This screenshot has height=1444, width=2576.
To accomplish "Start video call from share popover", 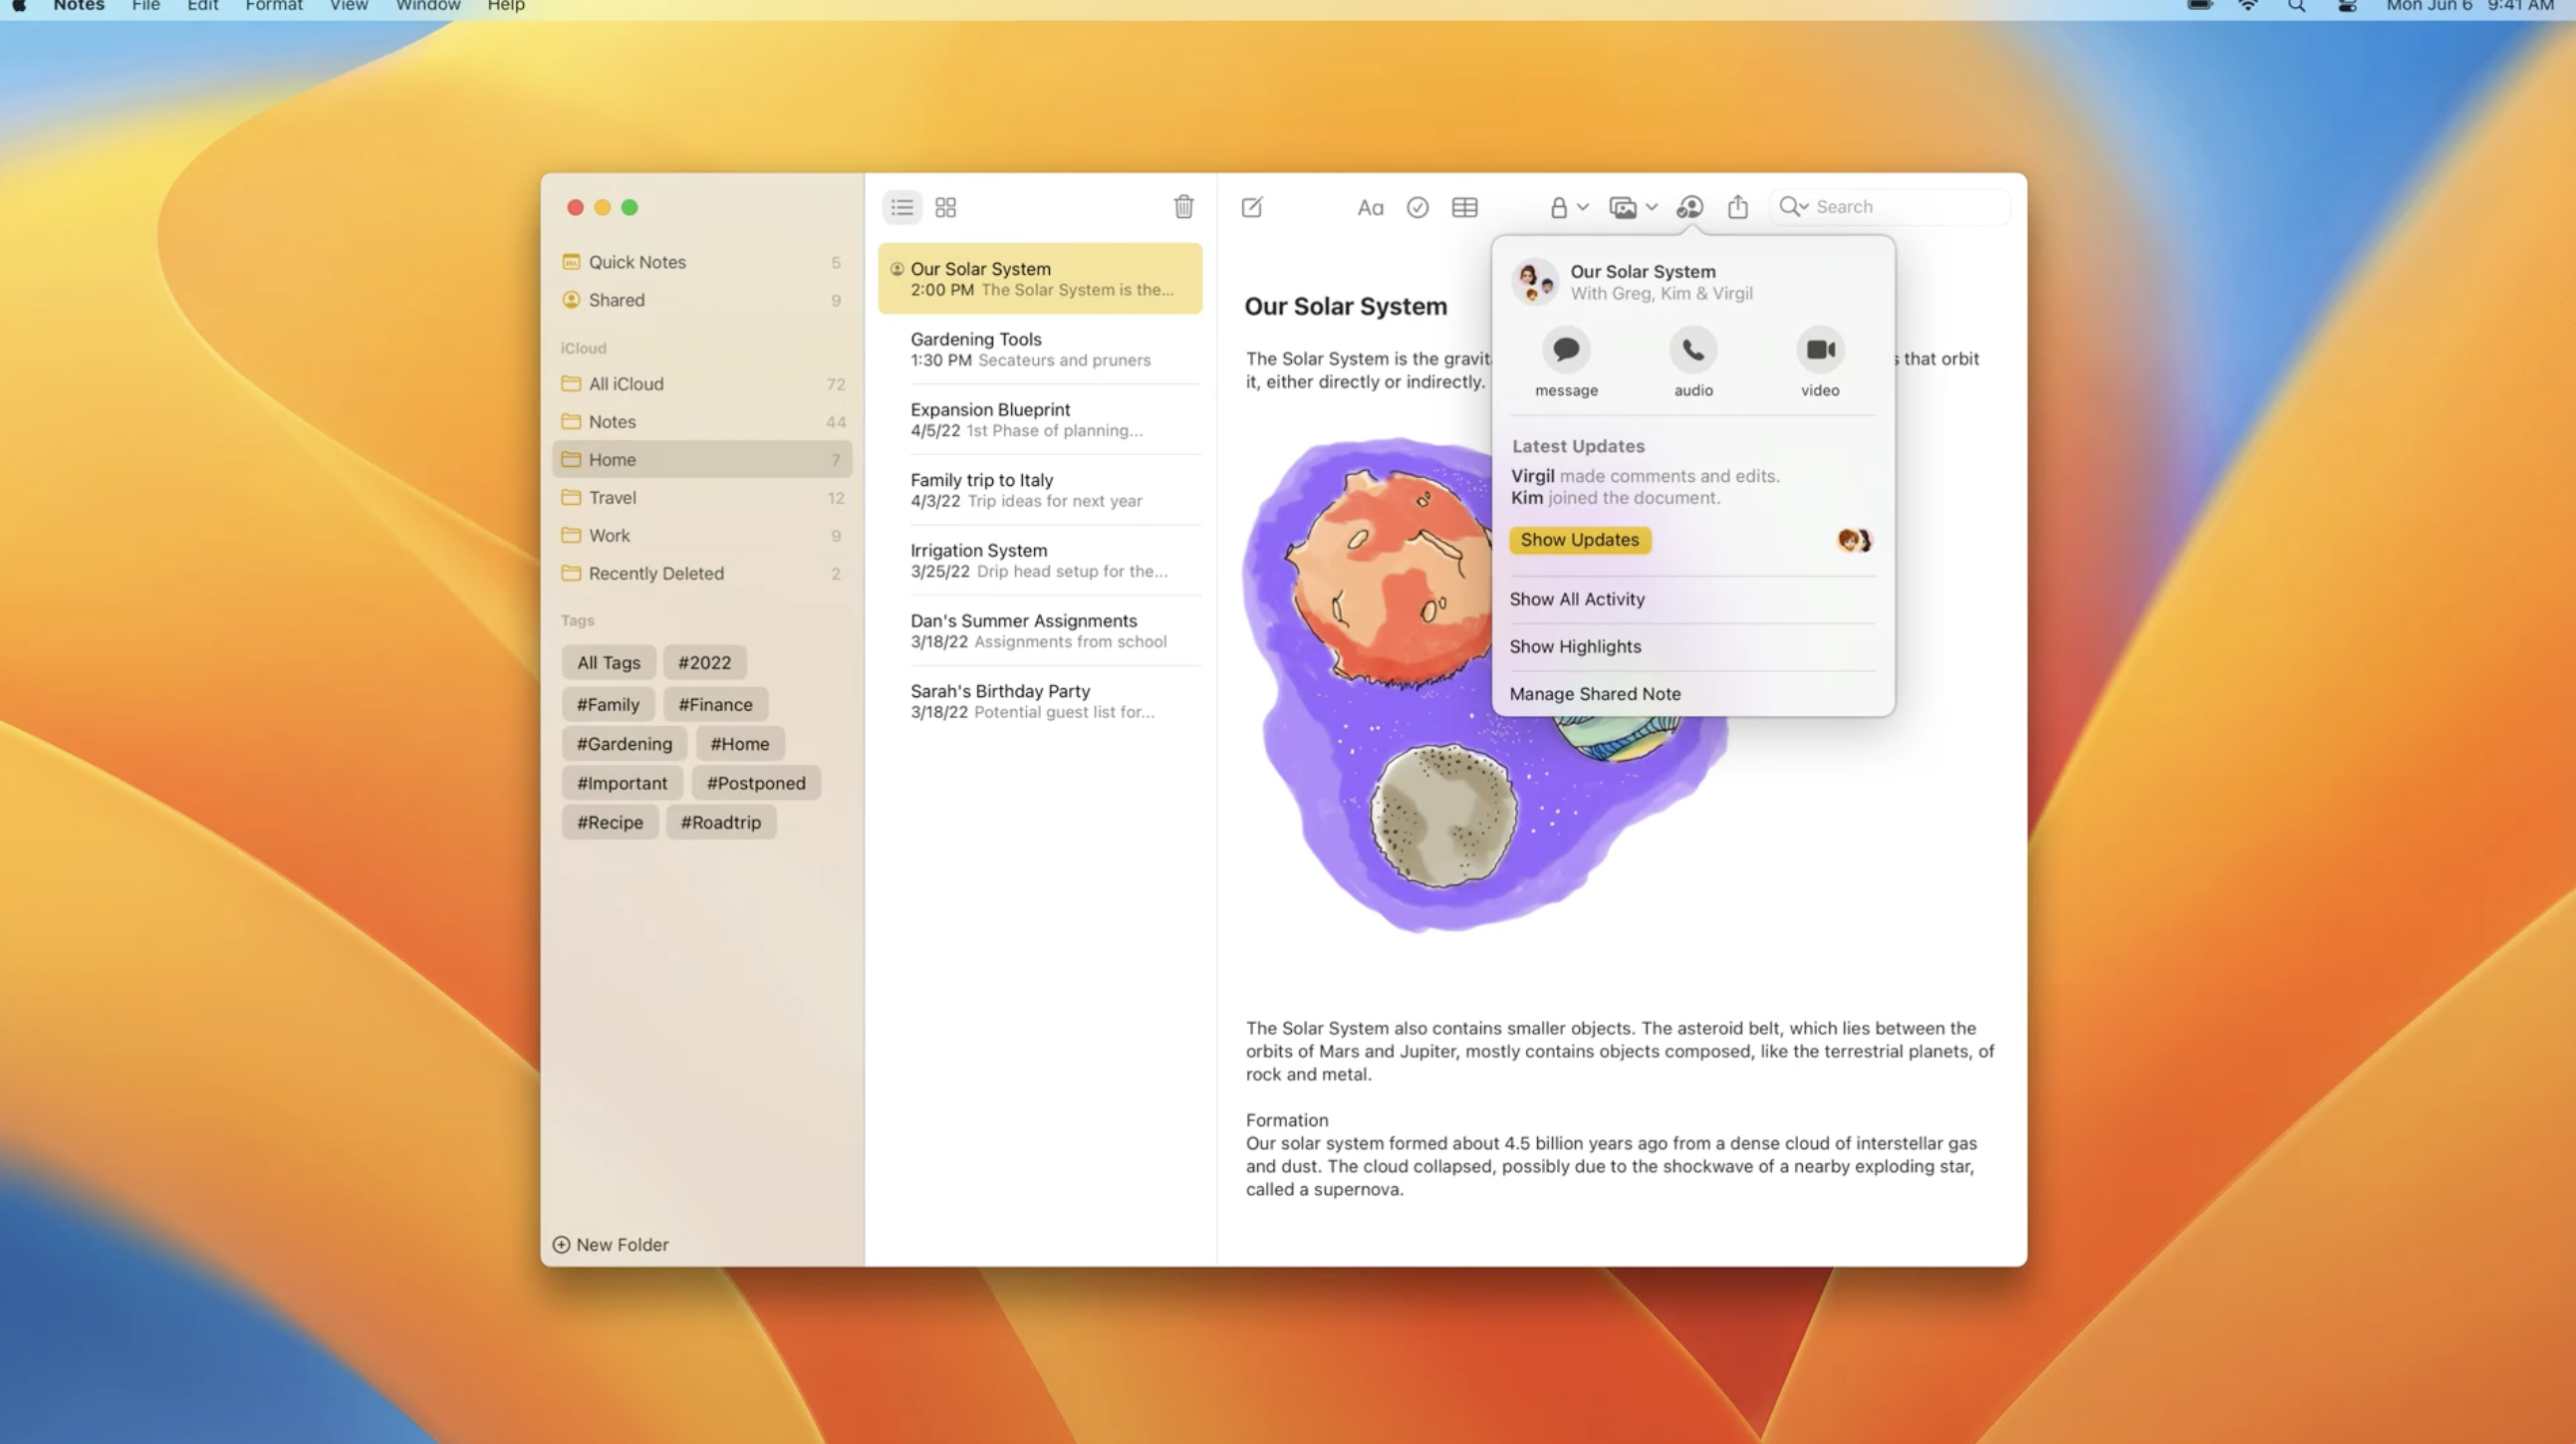I will (x=1819, y=350).
